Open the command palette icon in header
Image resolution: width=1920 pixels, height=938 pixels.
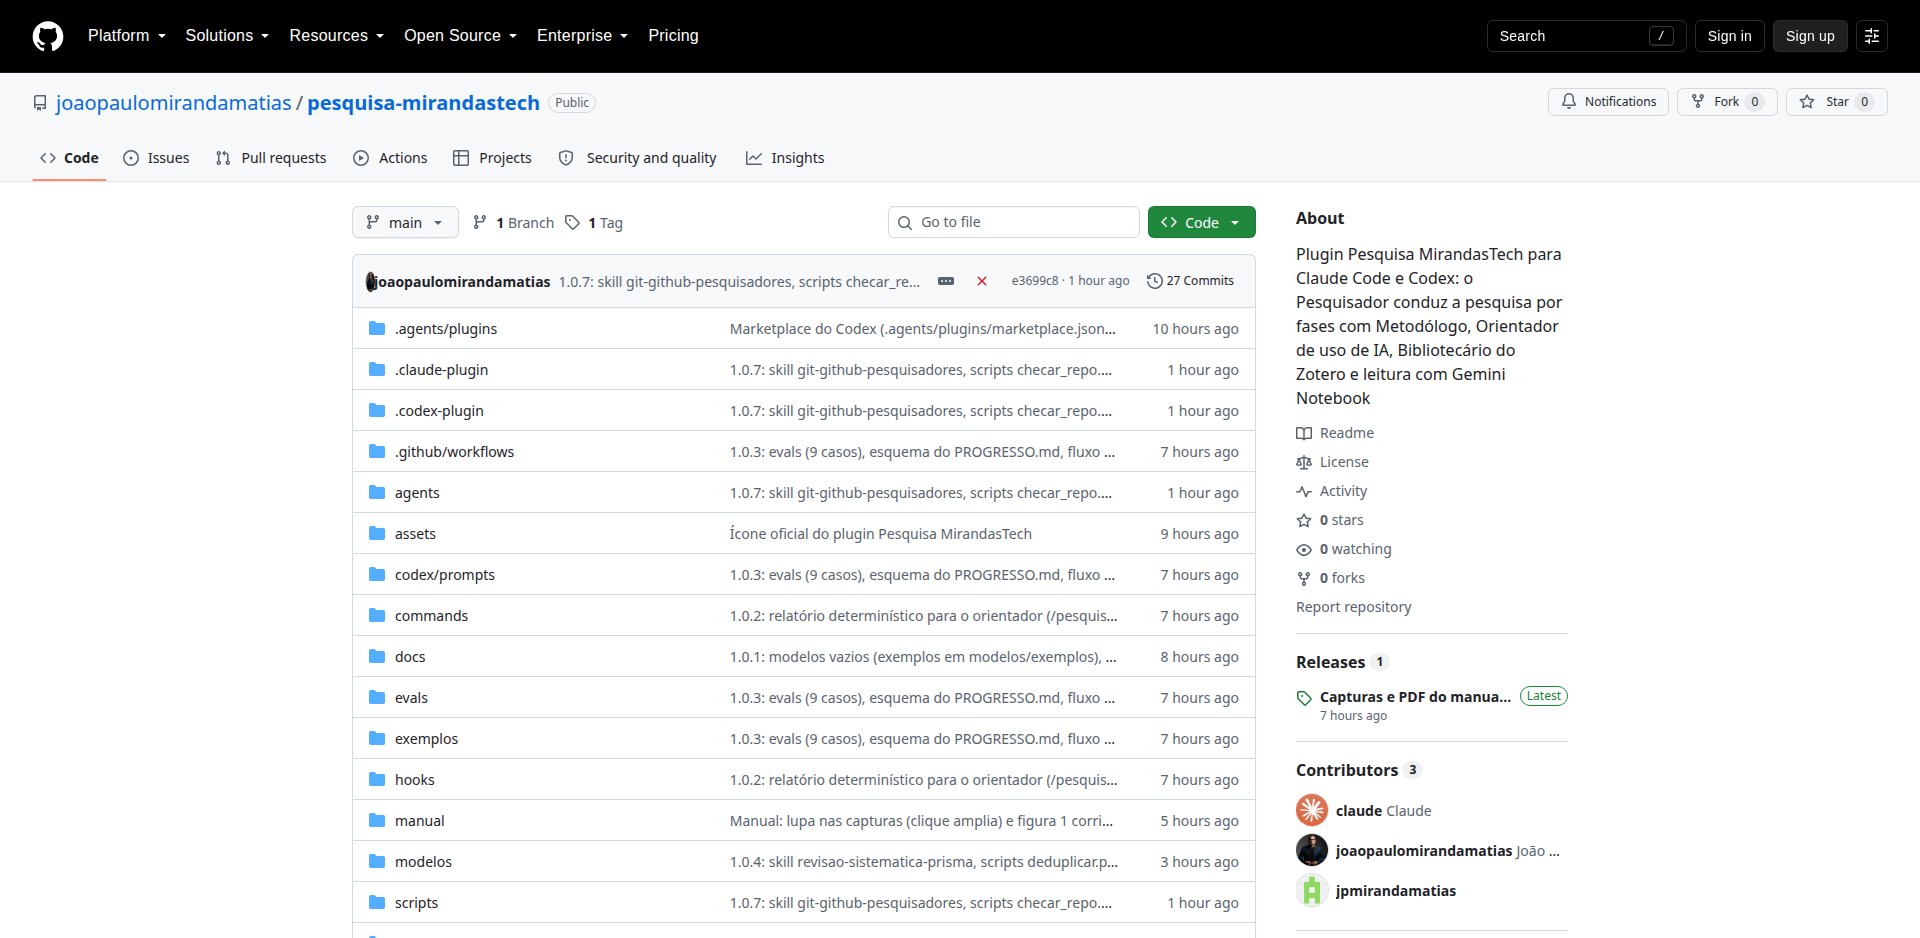tap(1872, 36)
